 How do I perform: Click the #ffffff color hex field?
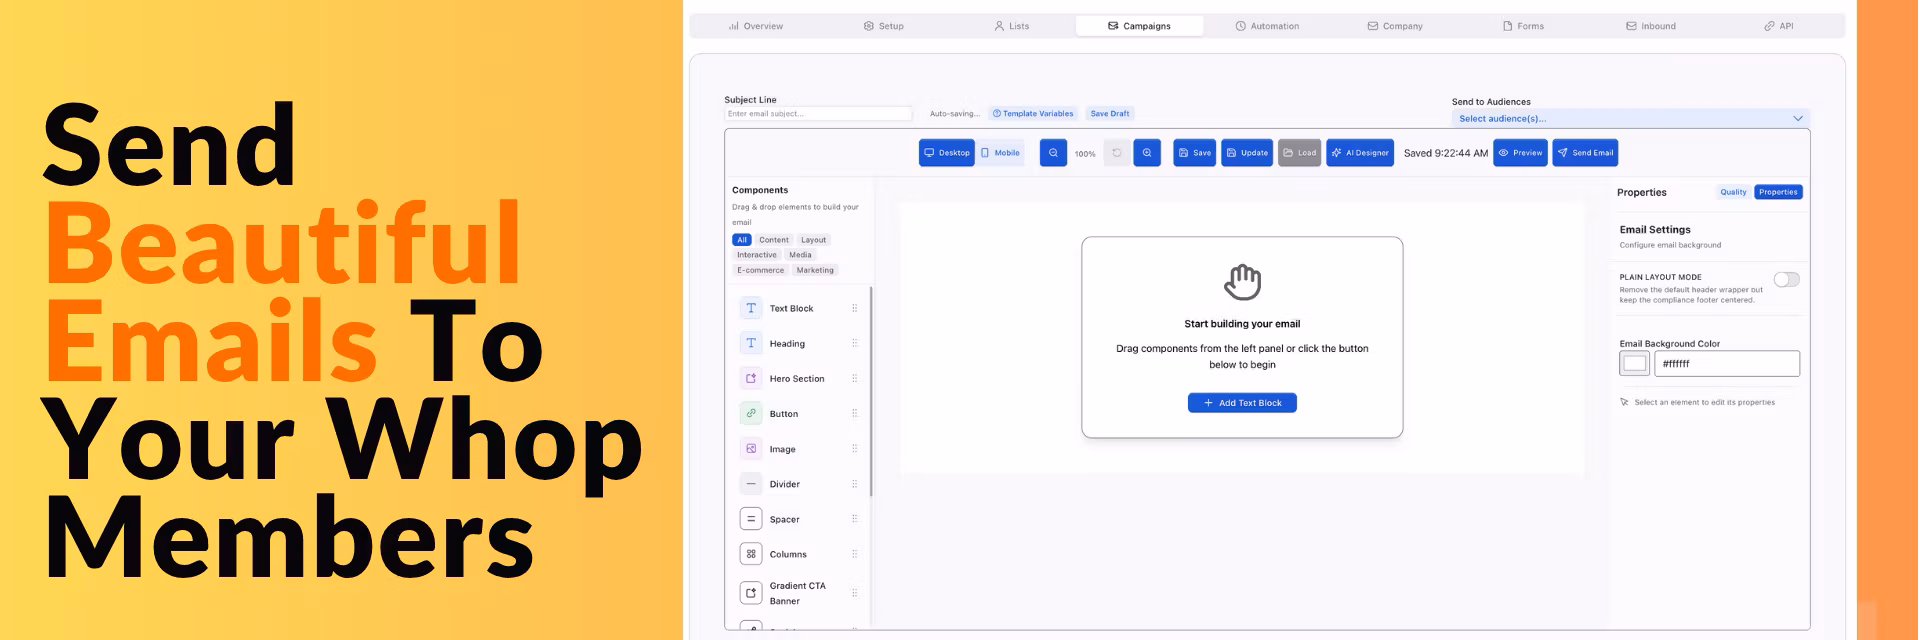pos(1727,364)
